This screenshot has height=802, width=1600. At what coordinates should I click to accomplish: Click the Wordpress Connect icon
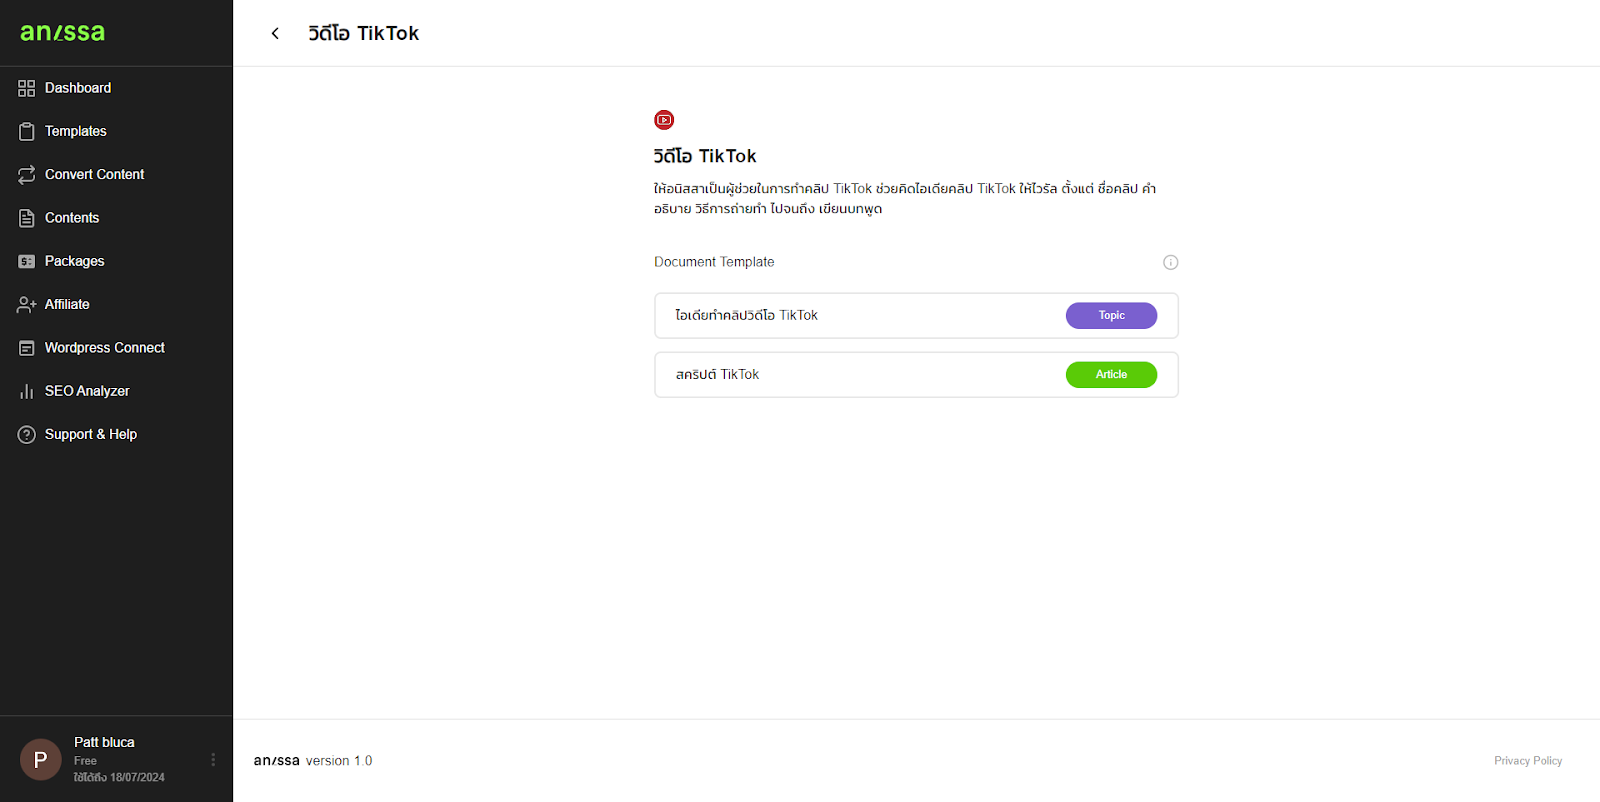(x=27, y=348)
